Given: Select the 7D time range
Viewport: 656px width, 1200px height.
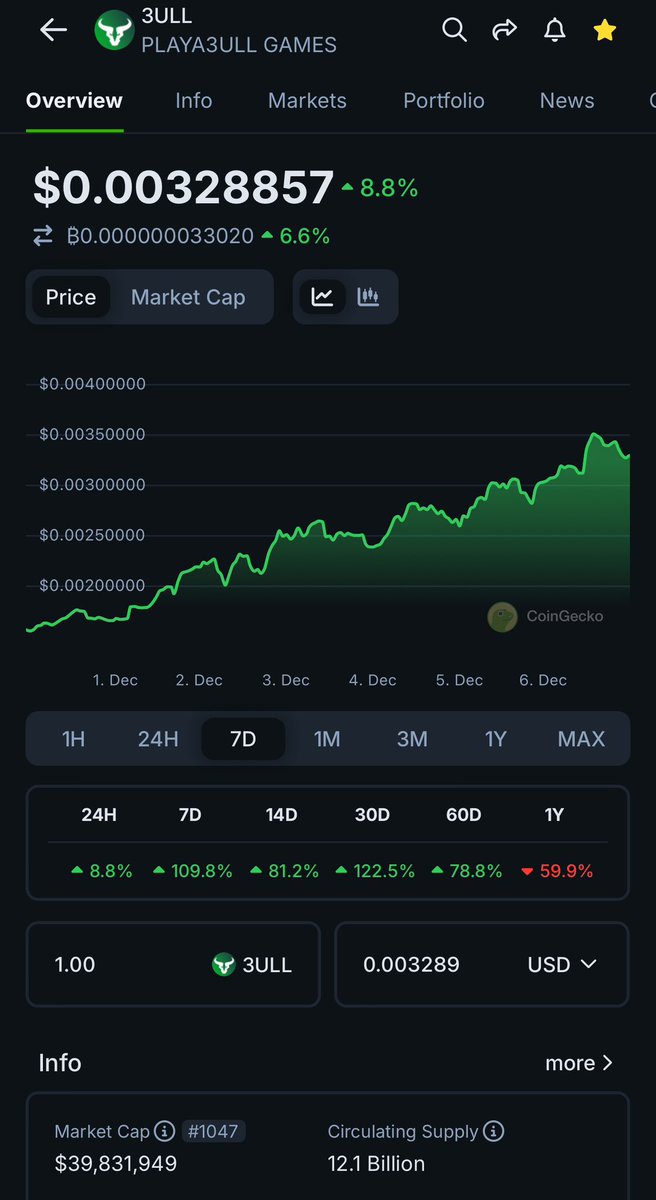Looking at the screenshot, I should [x=243, y=739].
